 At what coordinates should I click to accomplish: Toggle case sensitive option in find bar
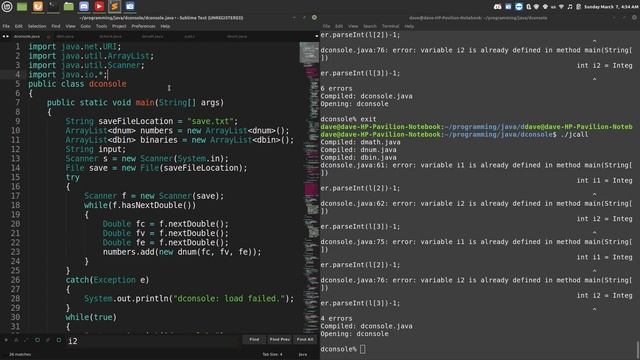click(16, 340)
